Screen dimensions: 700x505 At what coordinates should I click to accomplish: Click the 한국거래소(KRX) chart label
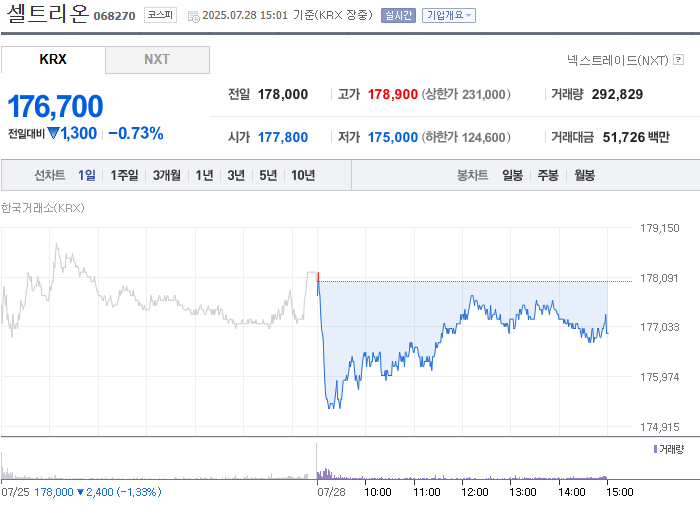click(42, 208)
